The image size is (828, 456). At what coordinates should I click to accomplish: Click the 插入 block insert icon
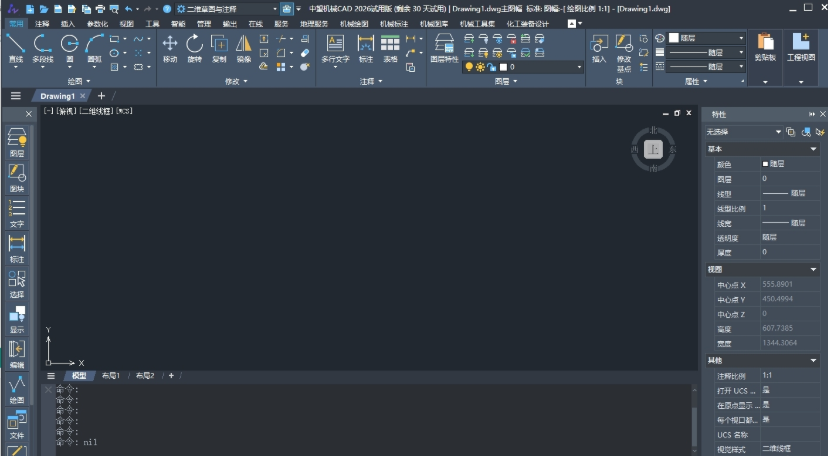tap(599, 47)
